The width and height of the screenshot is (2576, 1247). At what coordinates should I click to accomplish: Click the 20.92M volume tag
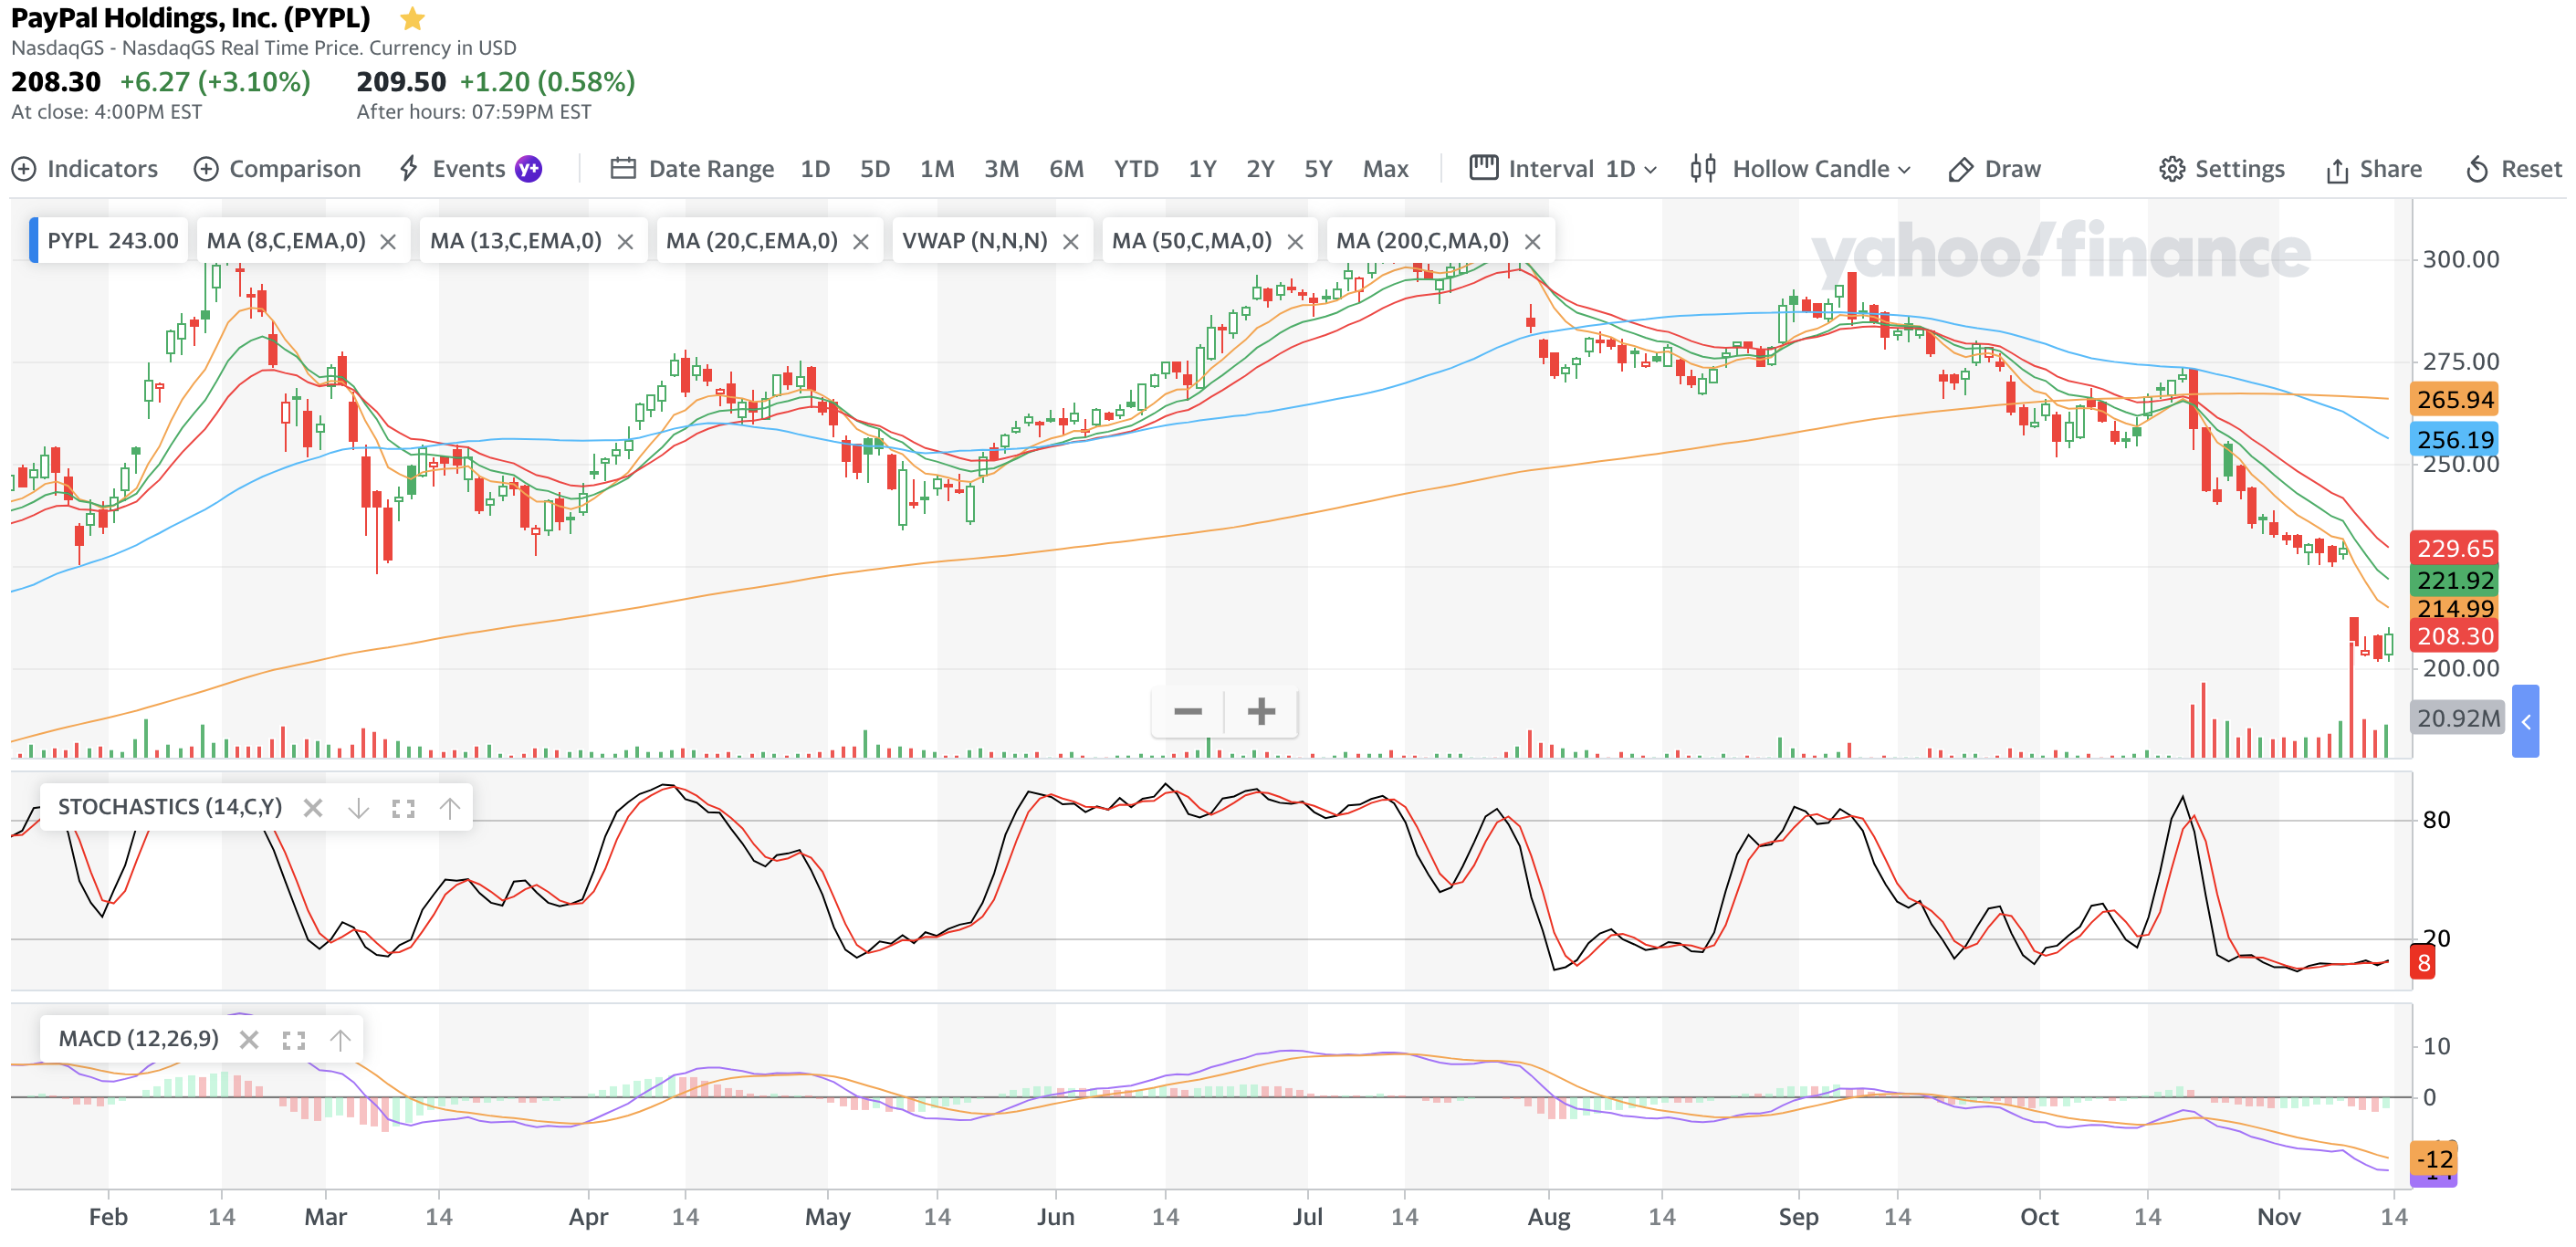pyautogui.click(x=2457, y=719)
